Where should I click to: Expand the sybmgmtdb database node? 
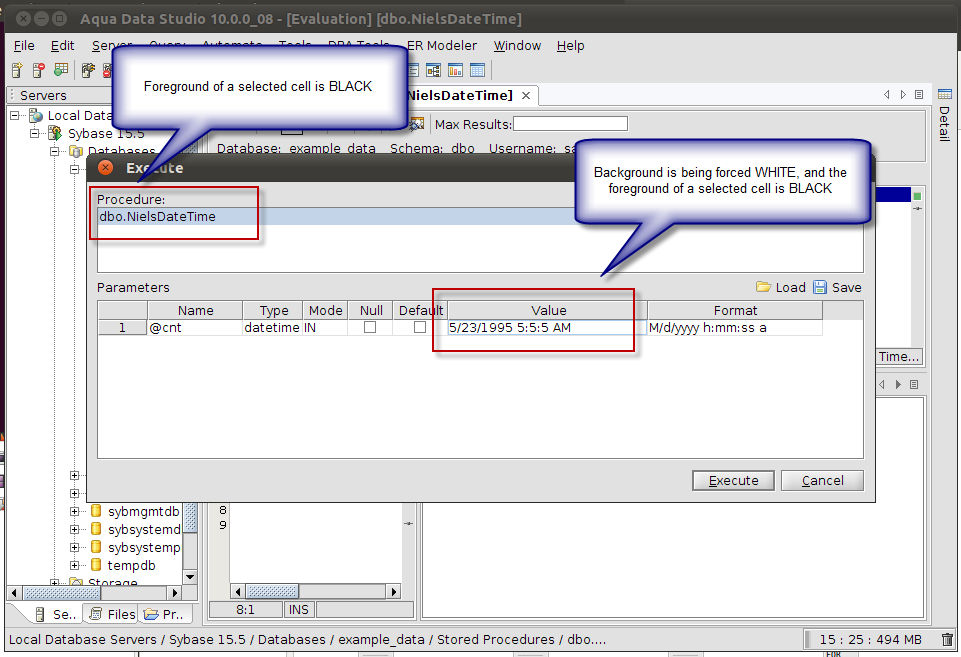click(x=74, y=511)
